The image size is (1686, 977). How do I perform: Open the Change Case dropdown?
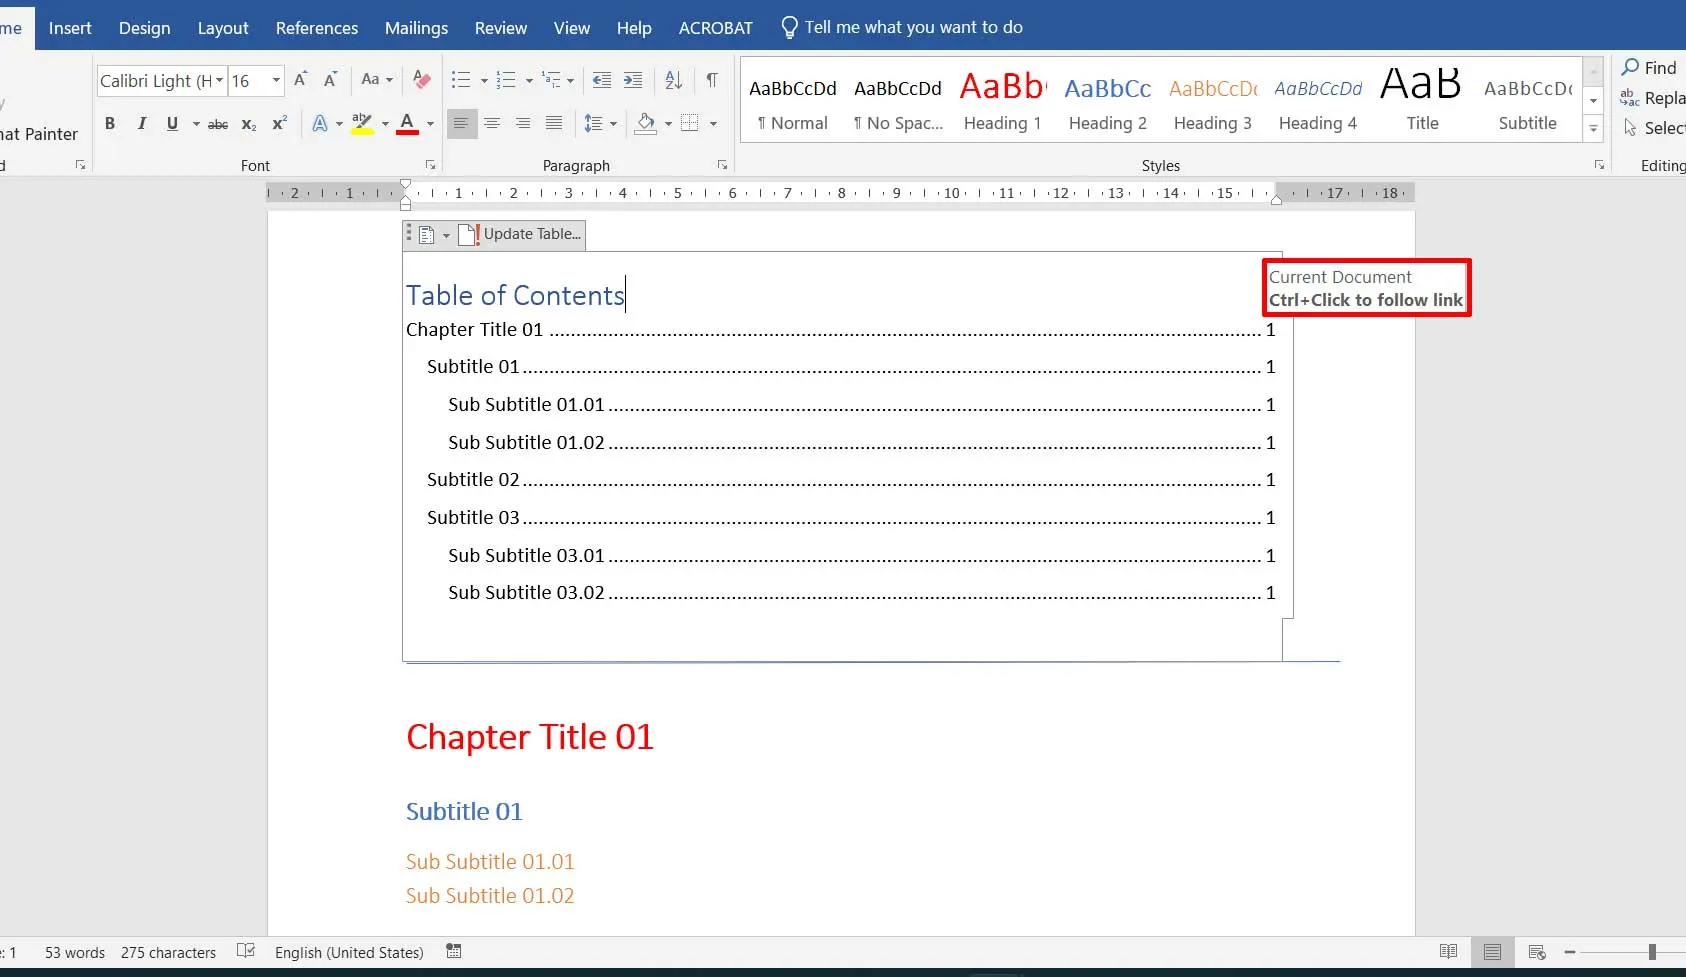pos(376,80)
